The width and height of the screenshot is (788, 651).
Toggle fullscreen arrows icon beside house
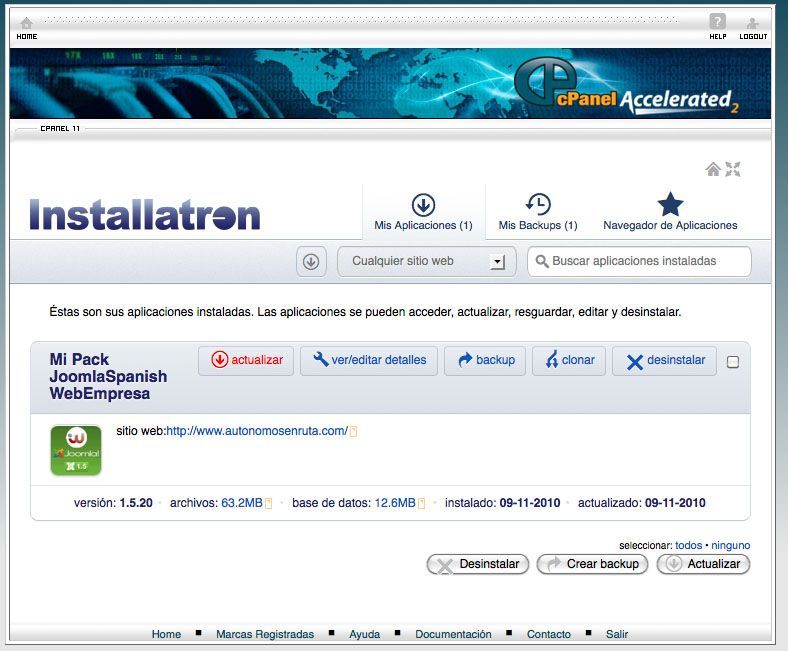[x=733, y=169]
